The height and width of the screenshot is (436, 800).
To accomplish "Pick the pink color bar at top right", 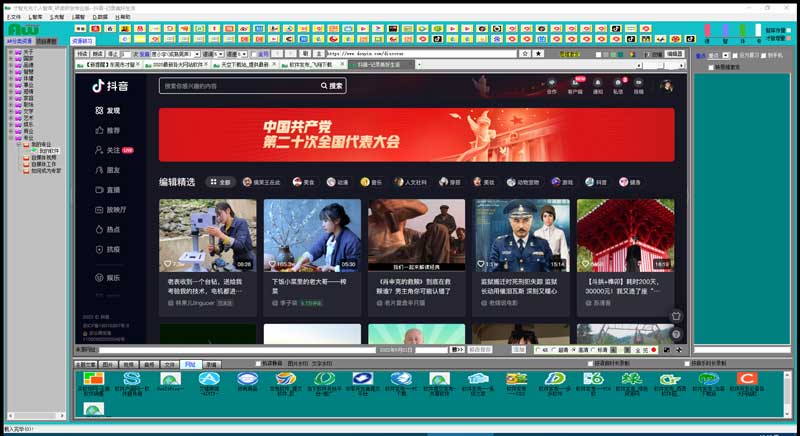I will click(707, 31).
